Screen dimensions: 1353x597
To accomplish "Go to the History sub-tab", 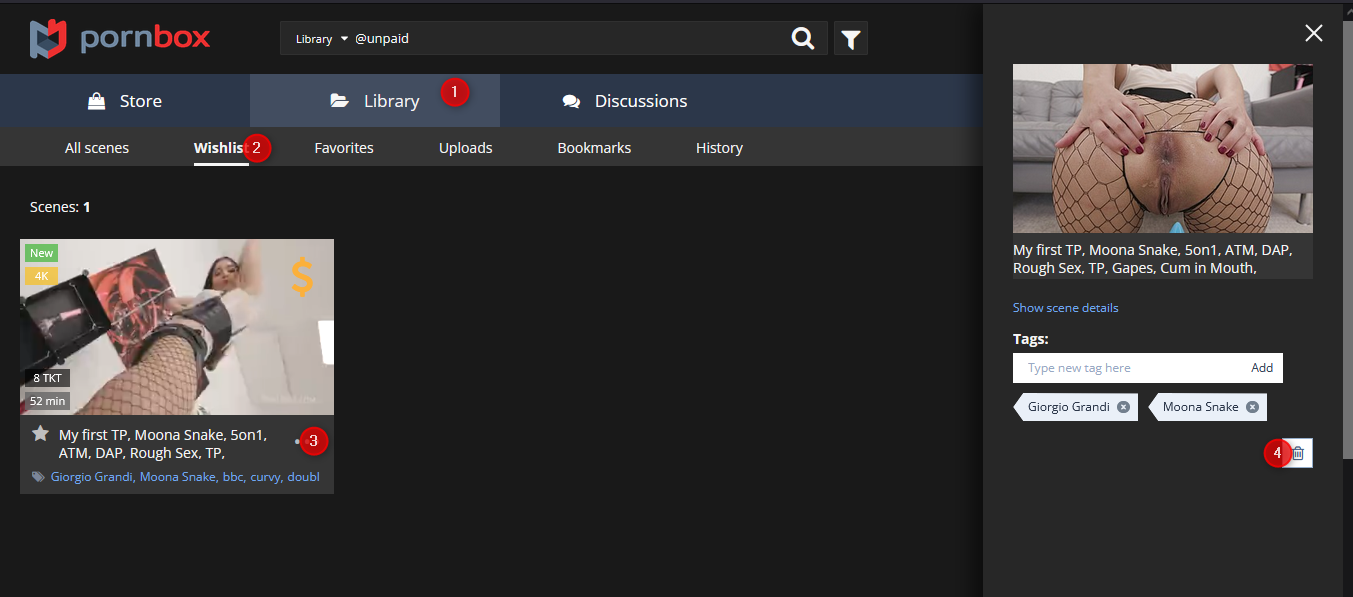I will [x=719, y=148].
